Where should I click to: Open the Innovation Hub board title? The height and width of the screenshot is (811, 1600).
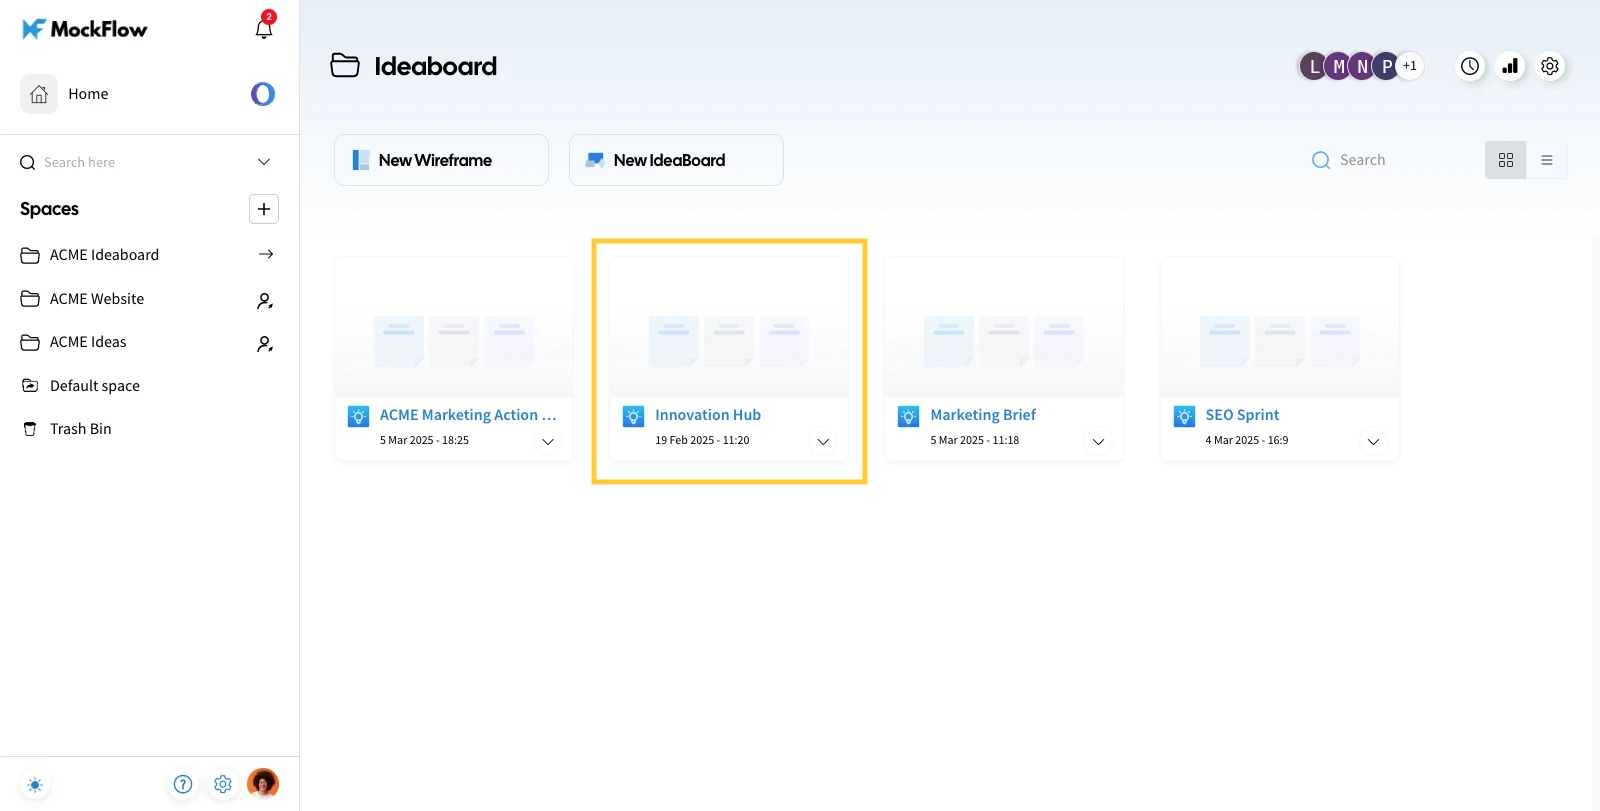tap(708, 415)
